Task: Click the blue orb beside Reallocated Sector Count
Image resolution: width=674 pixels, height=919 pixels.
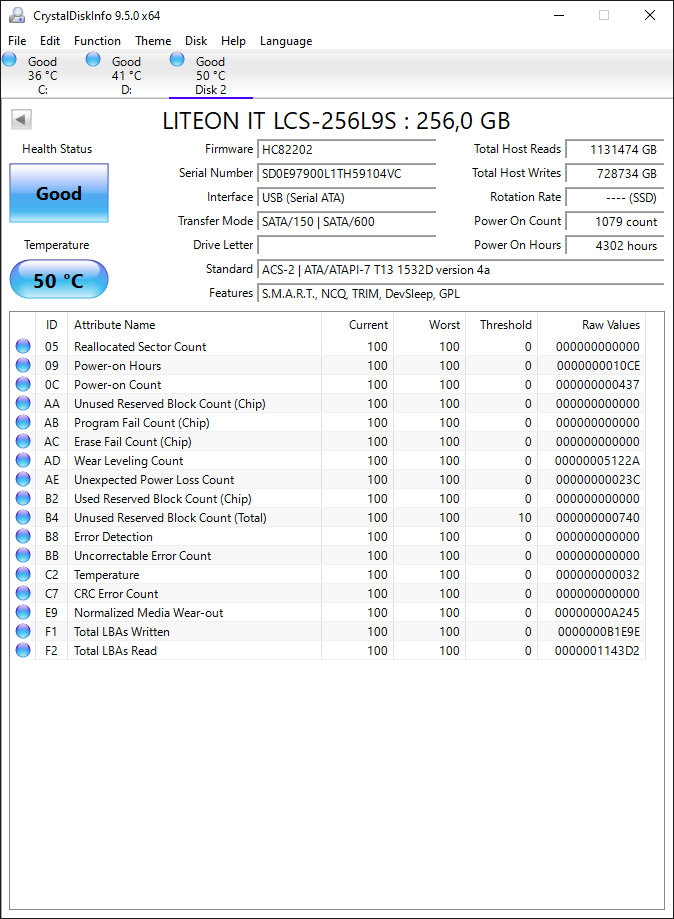Action: point(23,346)
